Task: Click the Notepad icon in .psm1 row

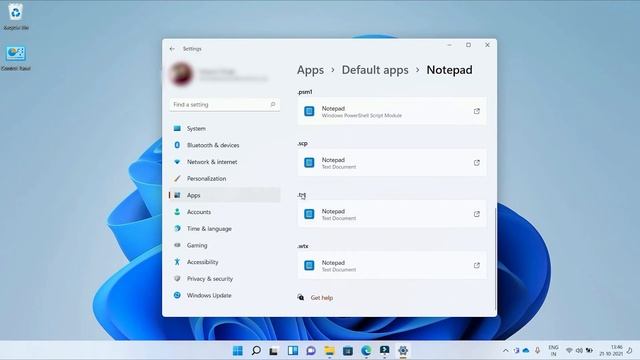Action: pos(309,111)
